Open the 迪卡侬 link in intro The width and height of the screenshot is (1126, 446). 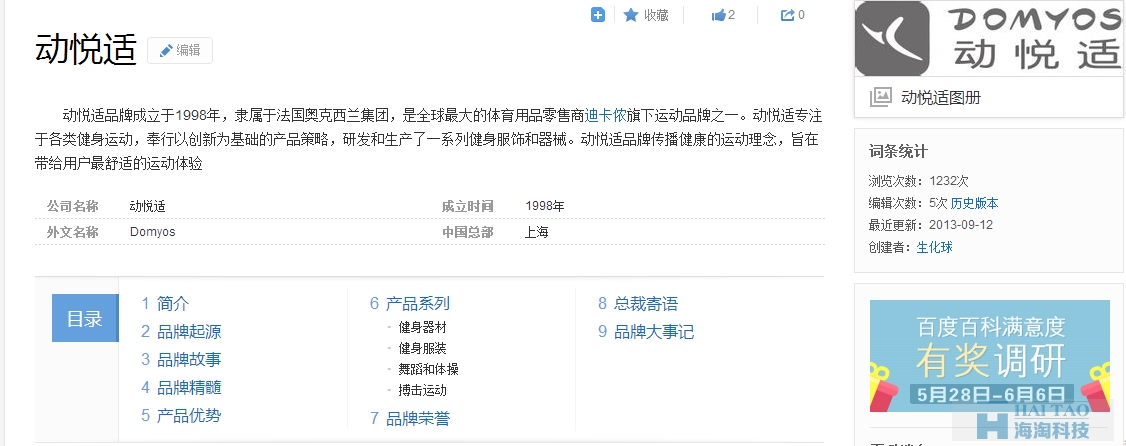(605, 116)
